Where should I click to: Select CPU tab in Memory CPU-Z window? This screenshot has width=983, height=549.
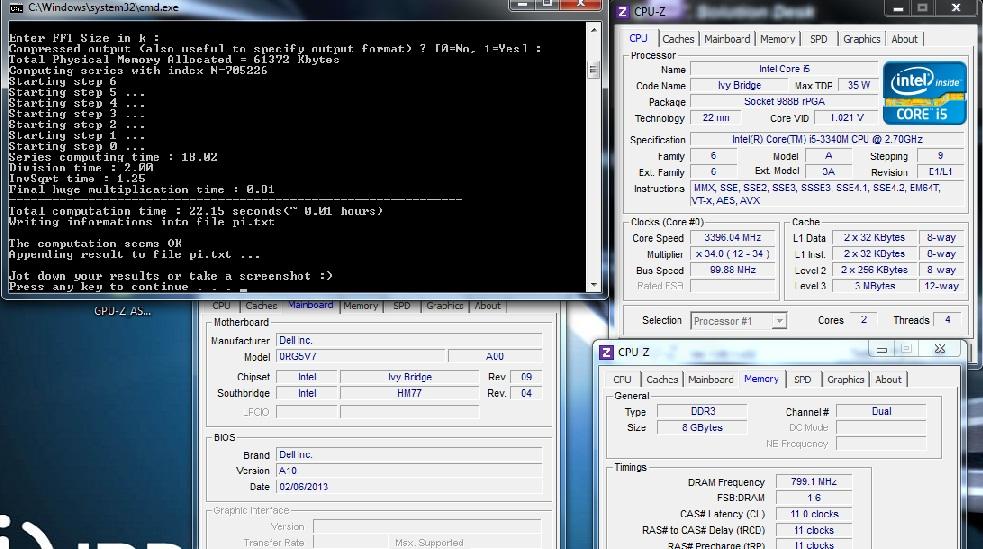click(623, 379)
